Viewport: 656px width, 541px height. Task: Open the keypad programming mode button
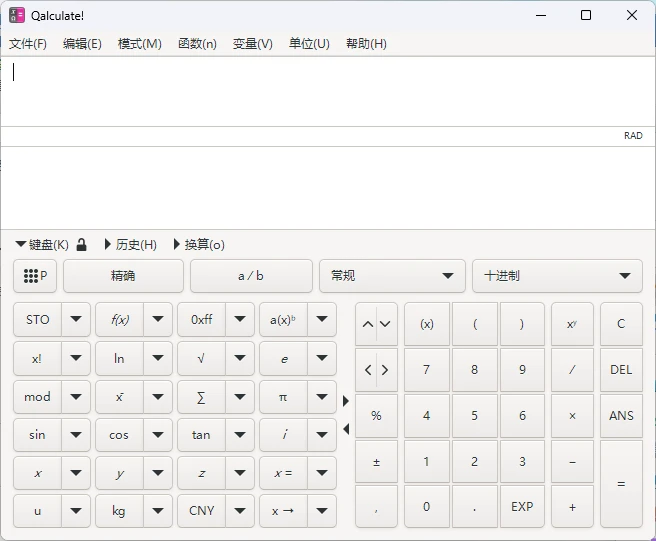click(x=35, y=276)
